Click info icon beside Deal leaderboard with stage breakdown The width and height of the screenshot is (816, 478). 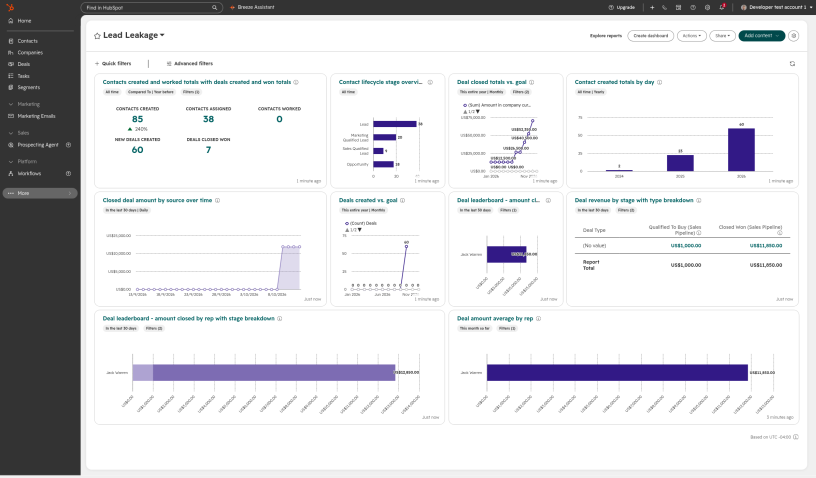click(279, 318)
